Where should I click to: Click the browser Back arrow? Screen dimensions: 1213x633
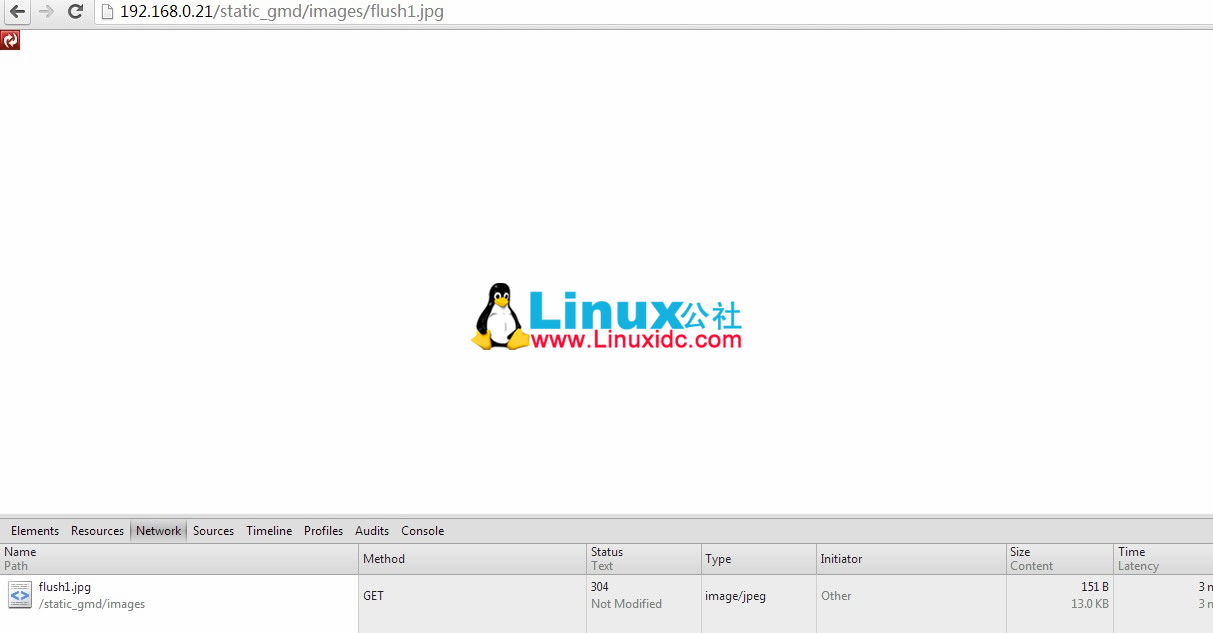17,12
